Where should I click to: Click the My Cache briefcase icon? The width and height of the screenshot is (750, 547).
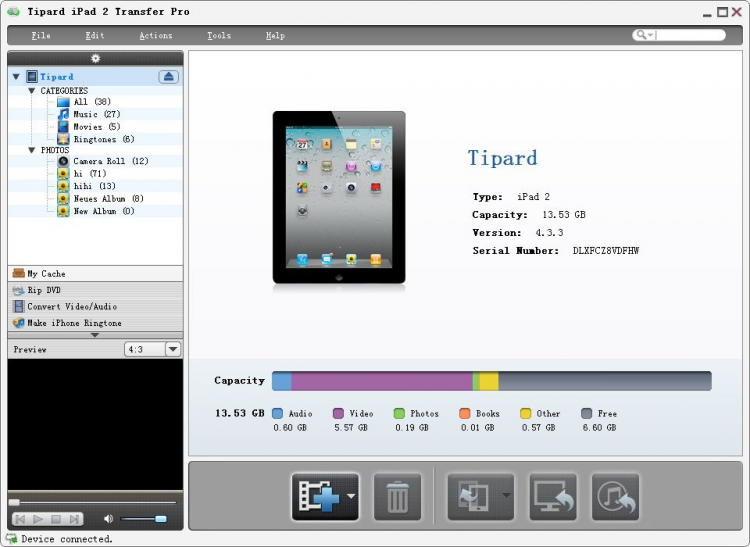pyautogui.click(x=19, y=274)
